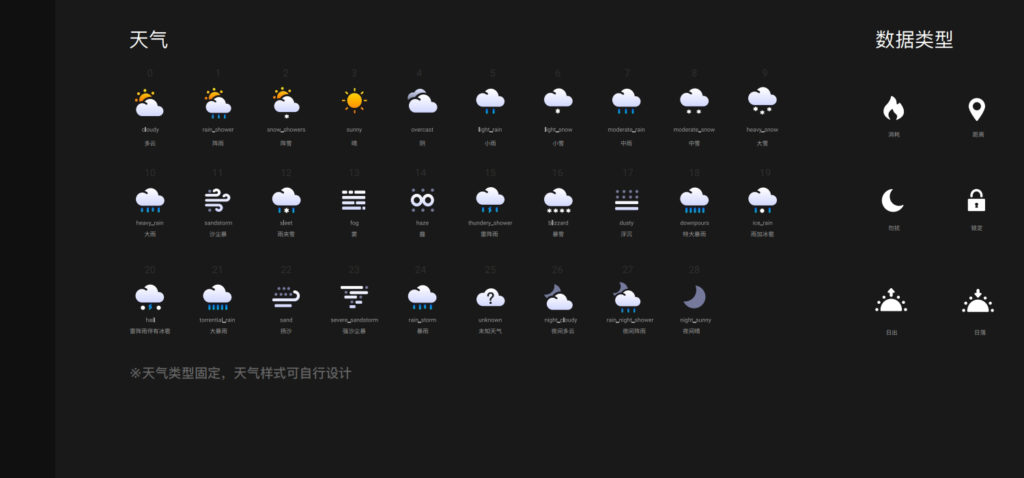Click the flame consumption icon
Screen dimensions: 1024x478
893,108
